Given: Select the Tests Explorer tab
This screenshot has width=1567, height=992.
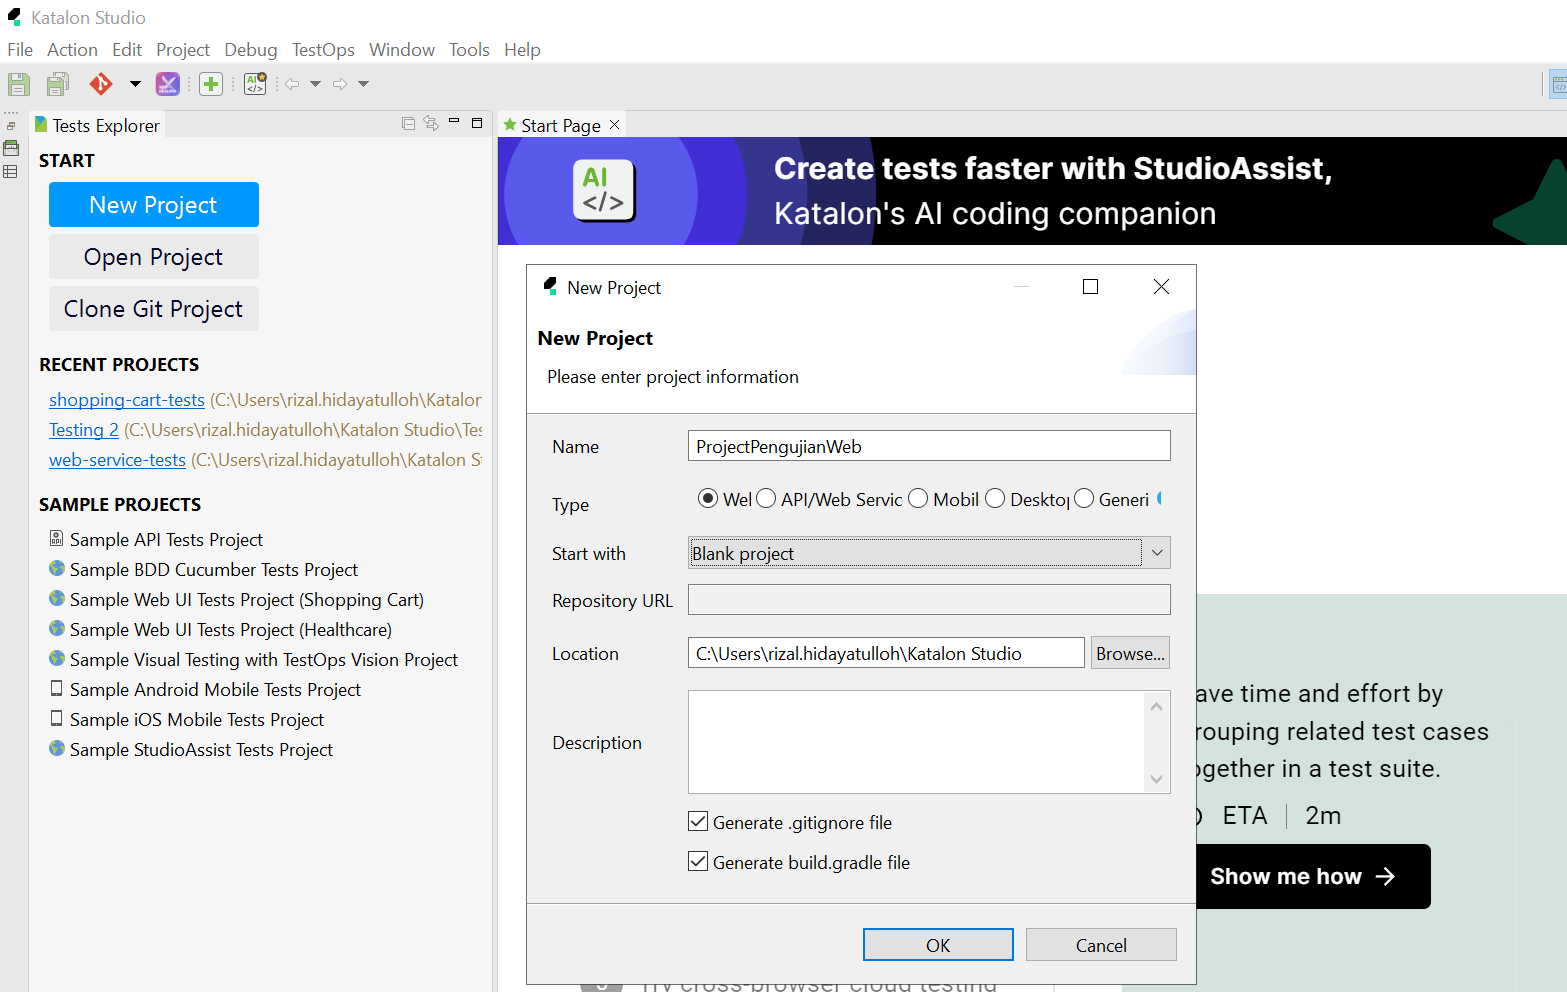Looking at the screenshot, I should click(x=97, y=125).
